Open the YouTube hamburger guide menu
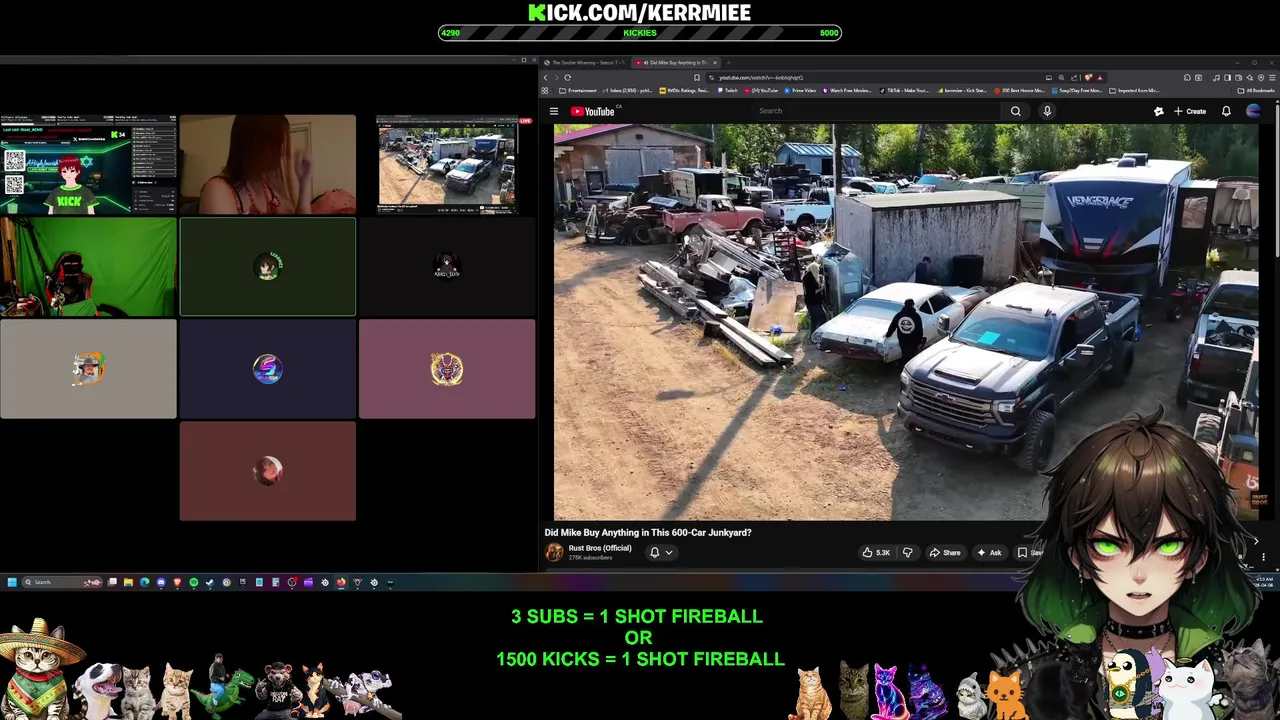The image size is (1280, 720). [x=553, y=111]
